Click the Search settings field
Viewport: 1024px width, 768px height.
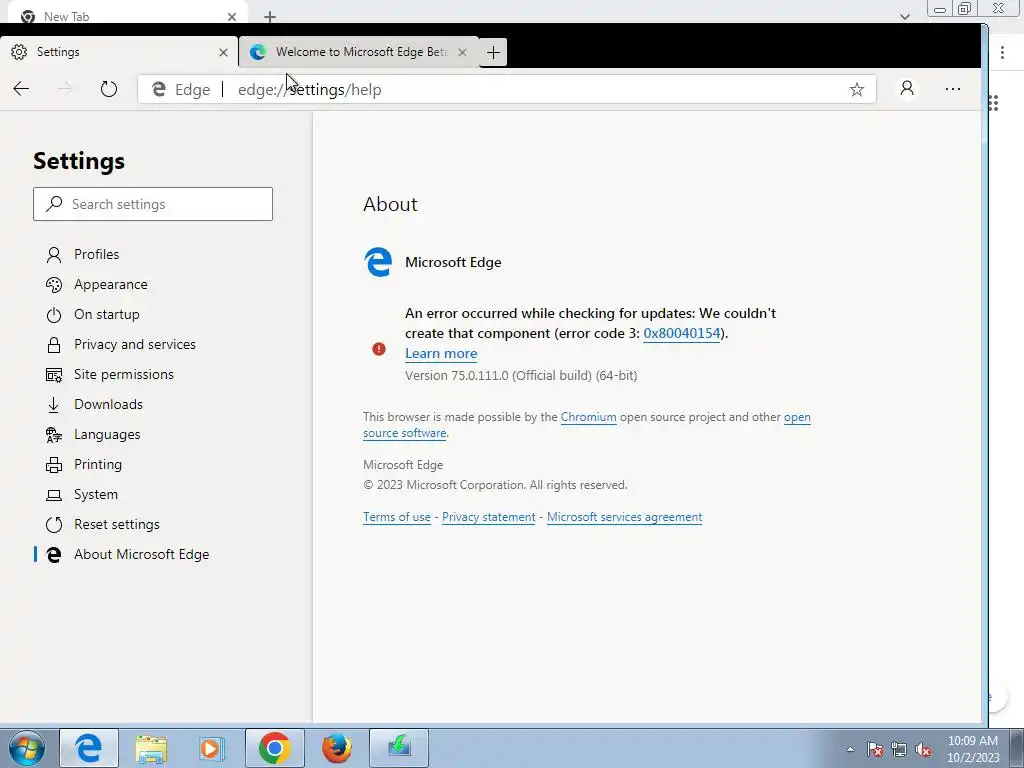coord(153,204)
